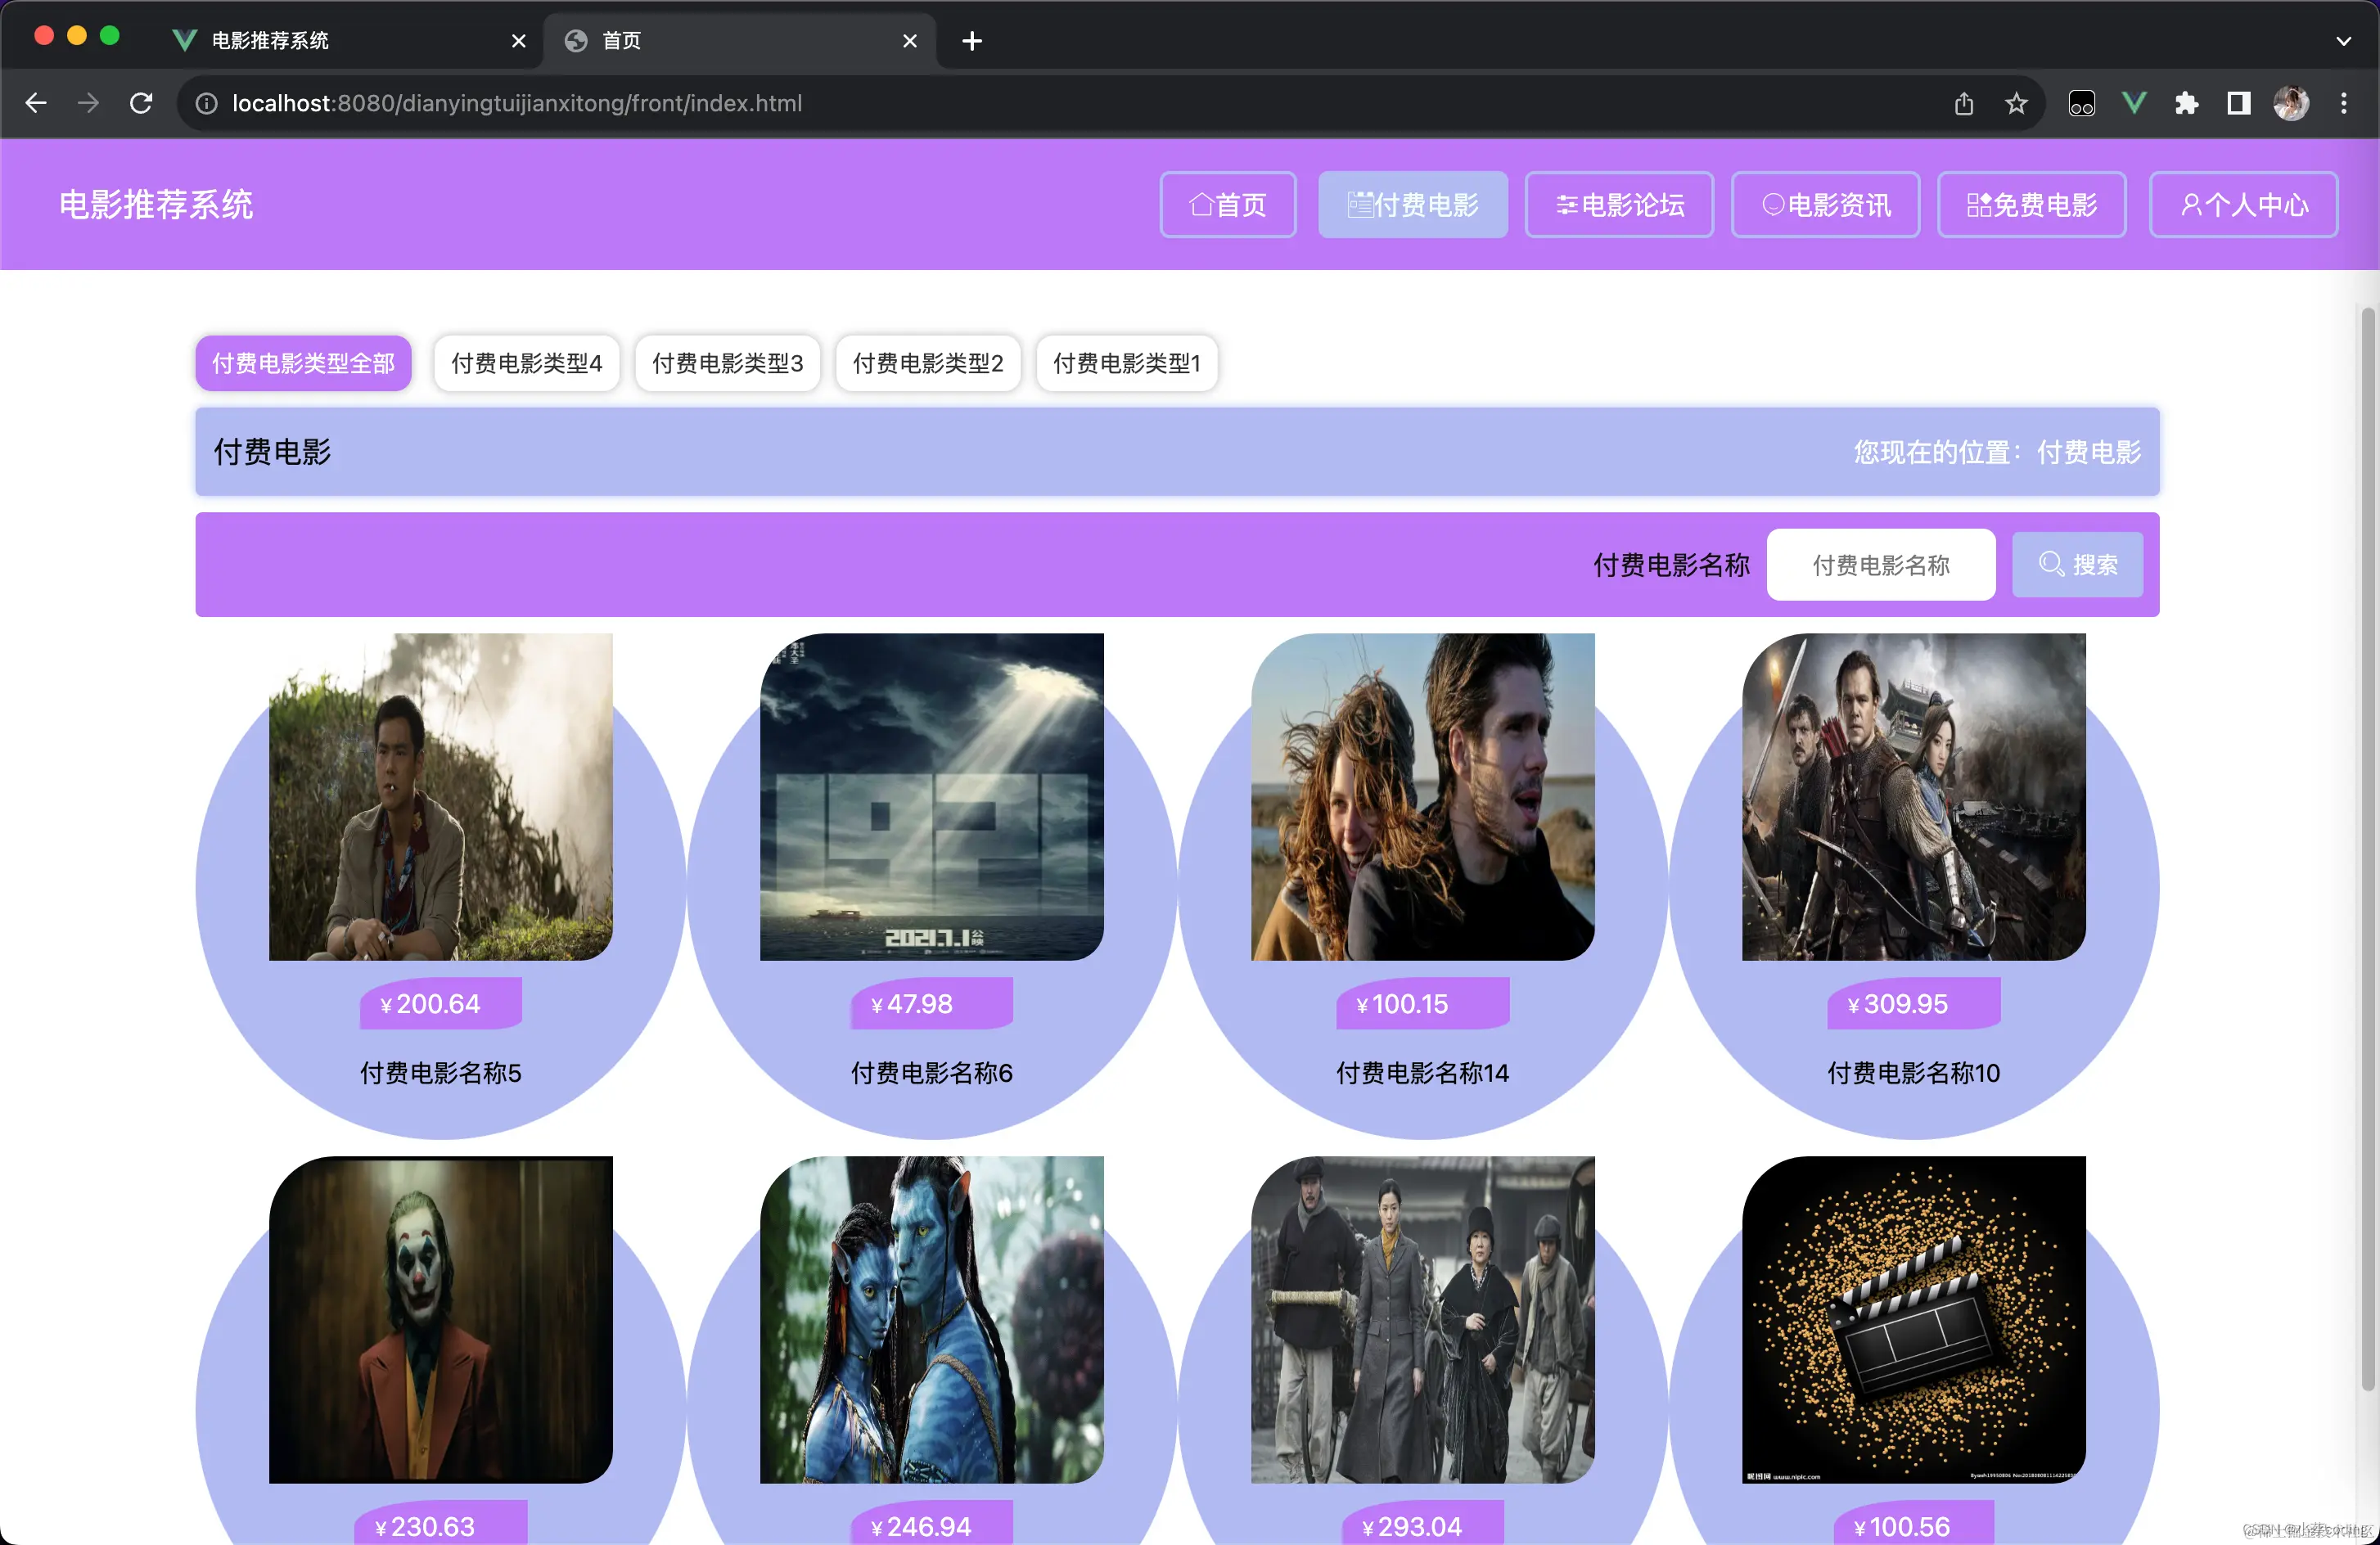The height and width of the screenshot is (1545, 2380).
Task: Click the site info icon in address bar
Action: 206,103
